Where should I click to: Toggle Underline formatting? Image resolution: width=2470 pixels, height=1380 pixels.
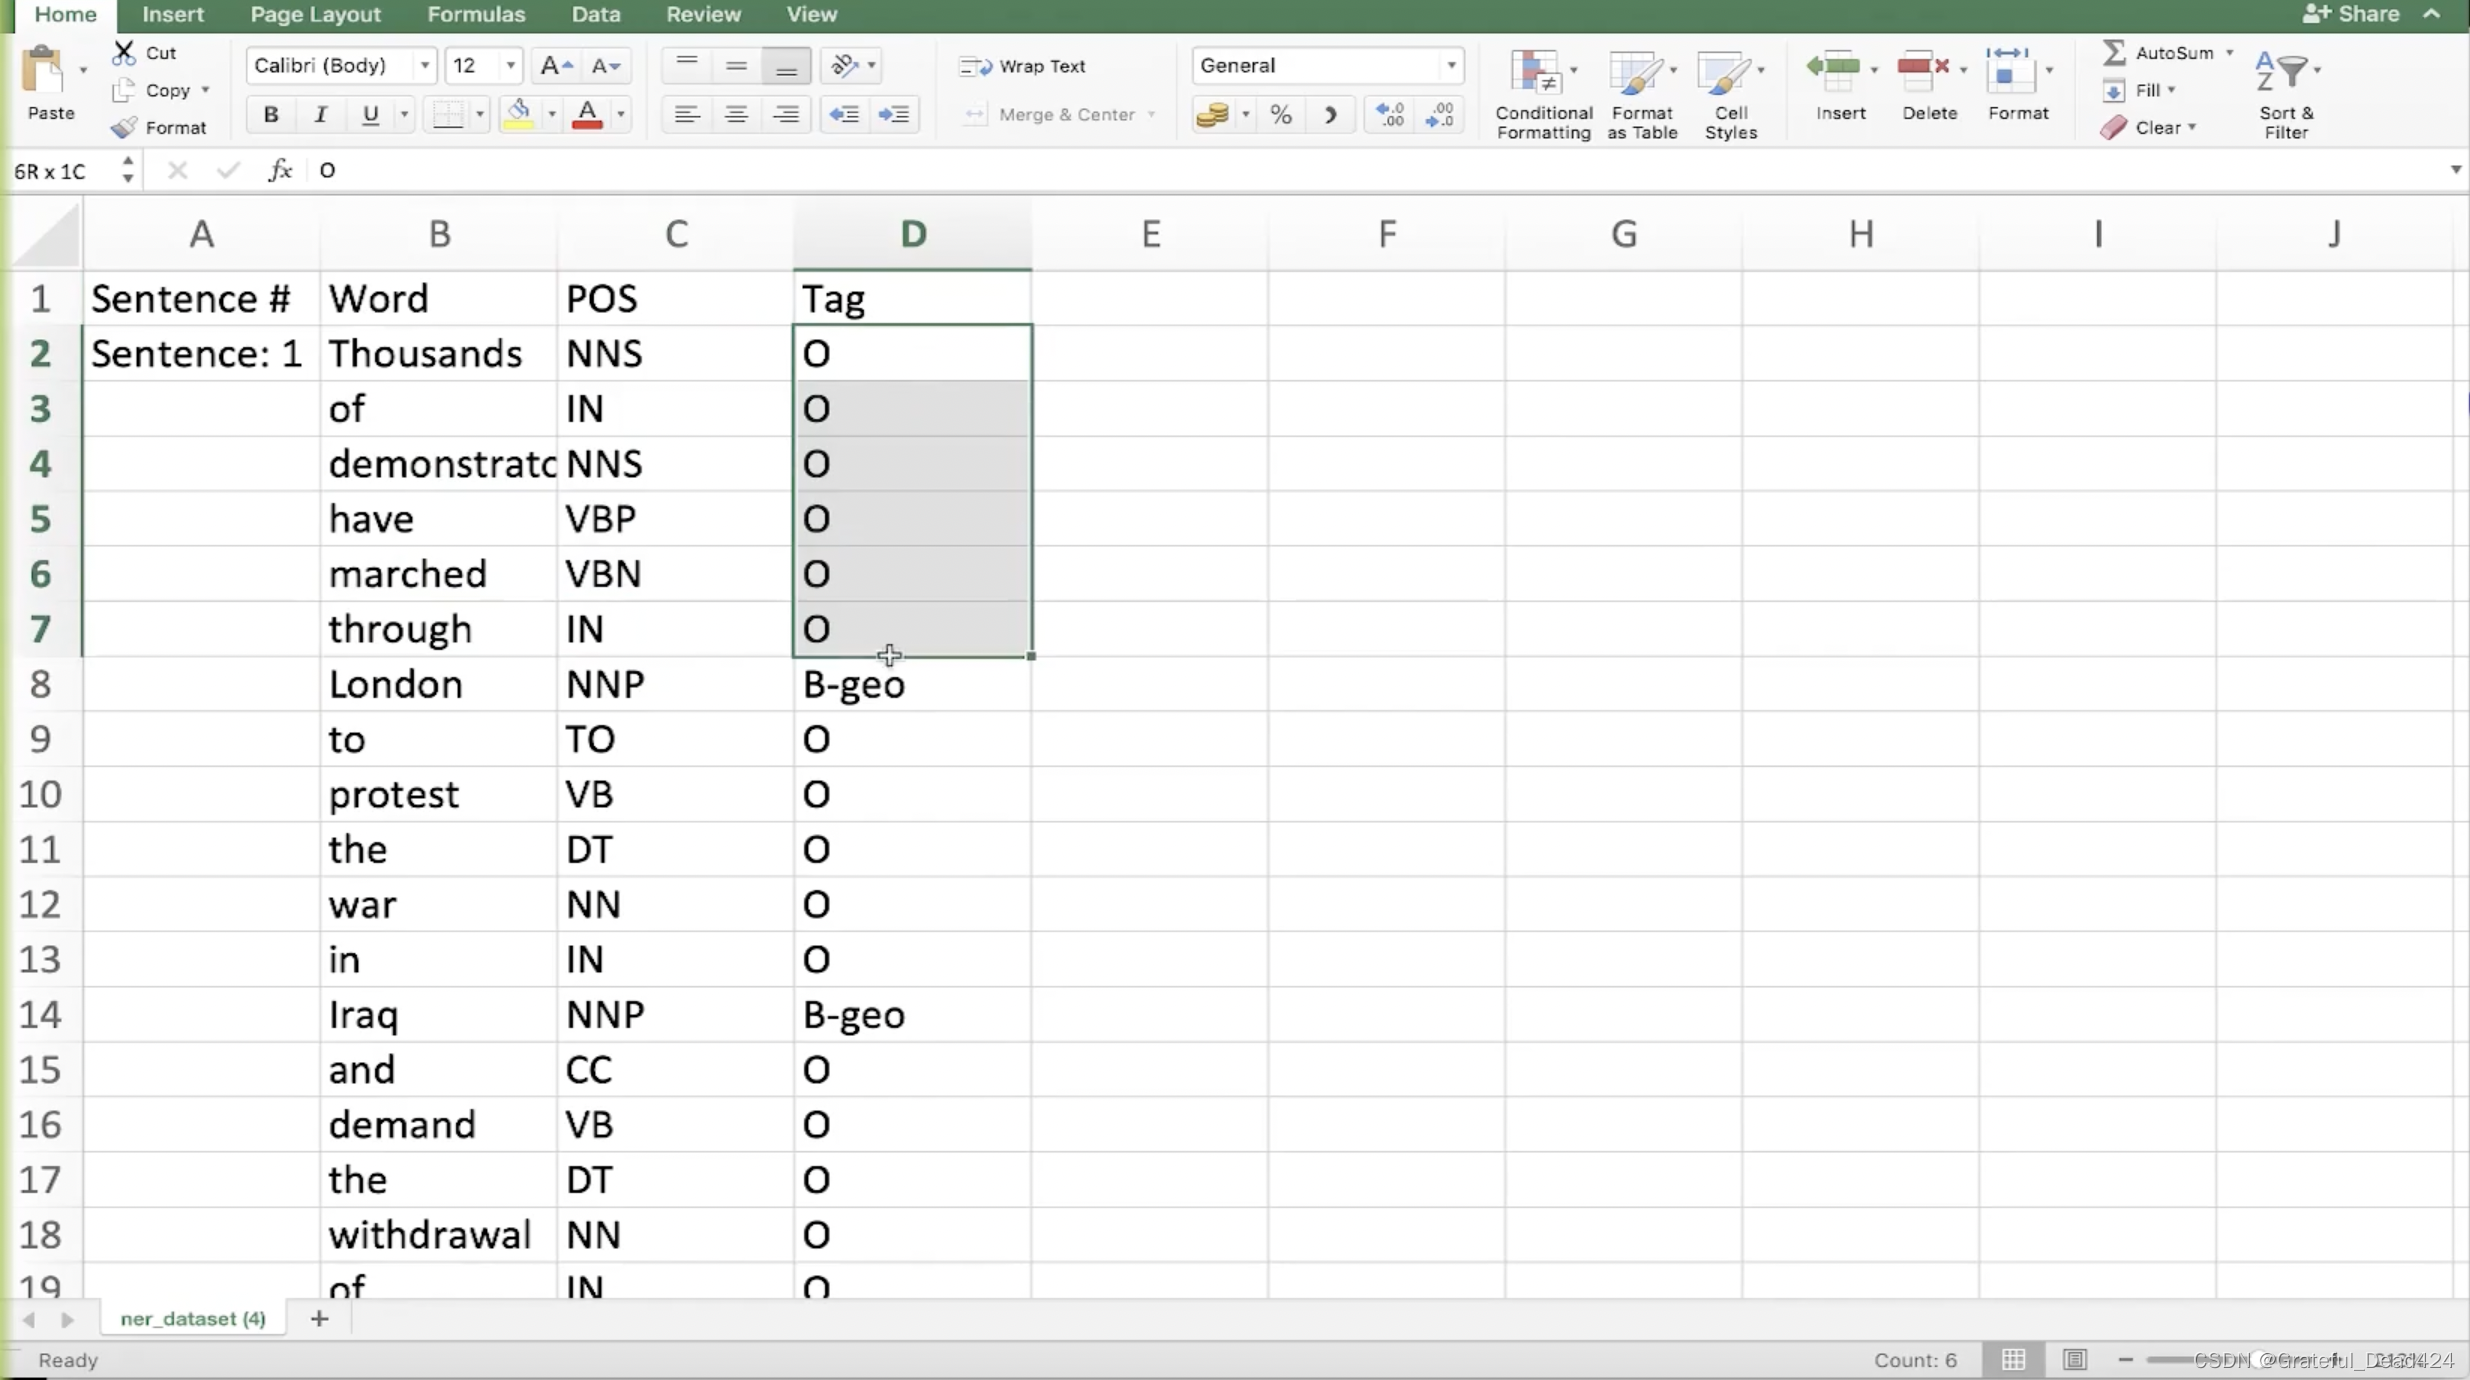click(x=370, y=115)
